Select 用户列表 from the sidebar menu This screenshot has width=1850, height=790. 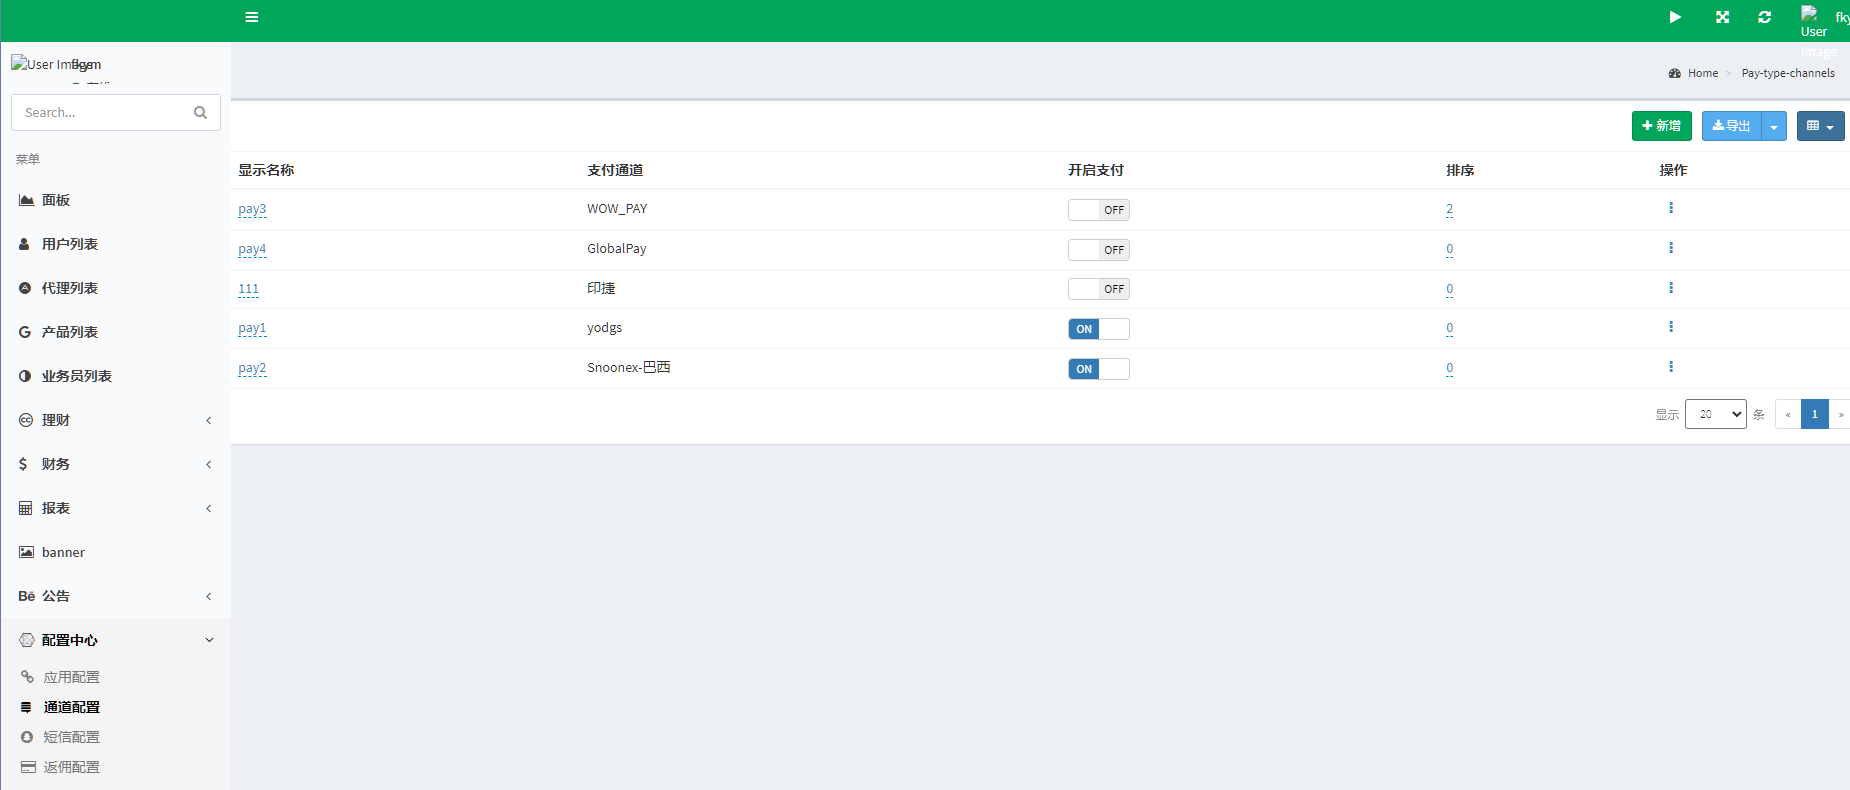click(70, 244)
